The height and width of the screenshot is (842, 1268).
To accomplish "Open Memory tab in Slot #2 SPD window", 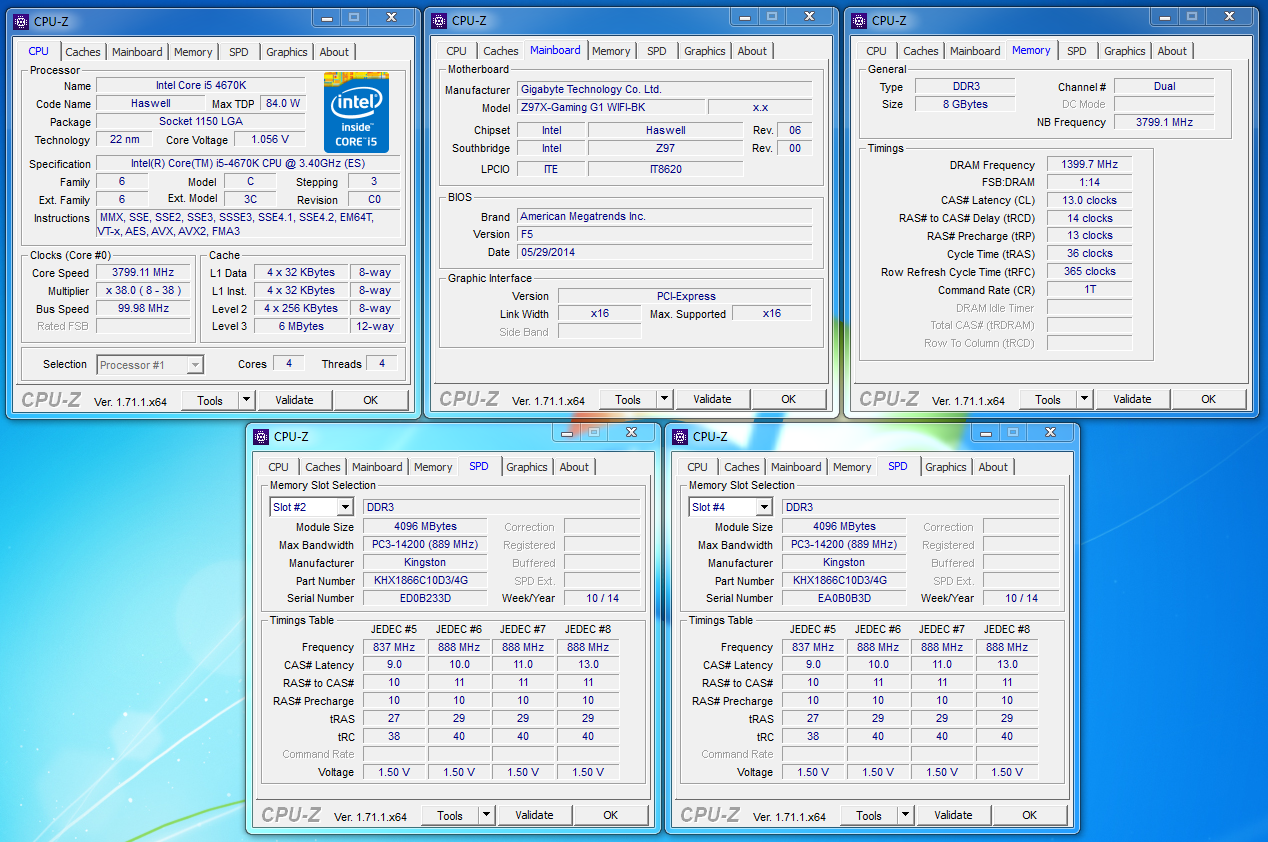I will point(433,467).
